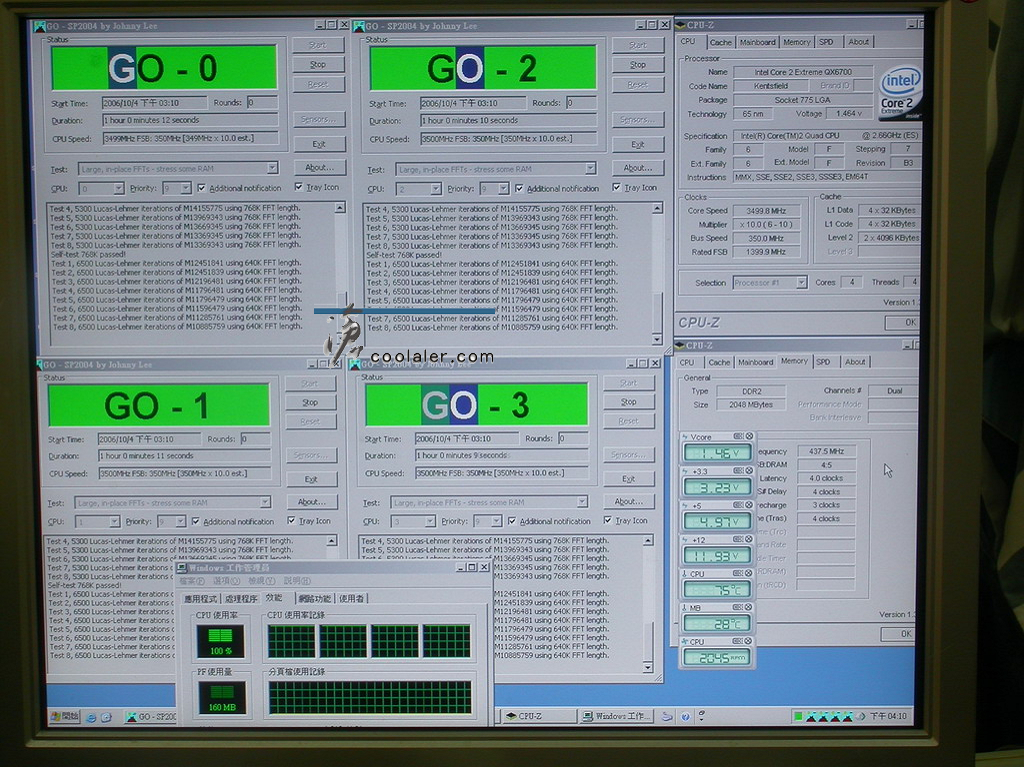Toggle Tray Icon checkbox in GO - 3 window
Screen dimensions: 1024x768
[608, 521]
